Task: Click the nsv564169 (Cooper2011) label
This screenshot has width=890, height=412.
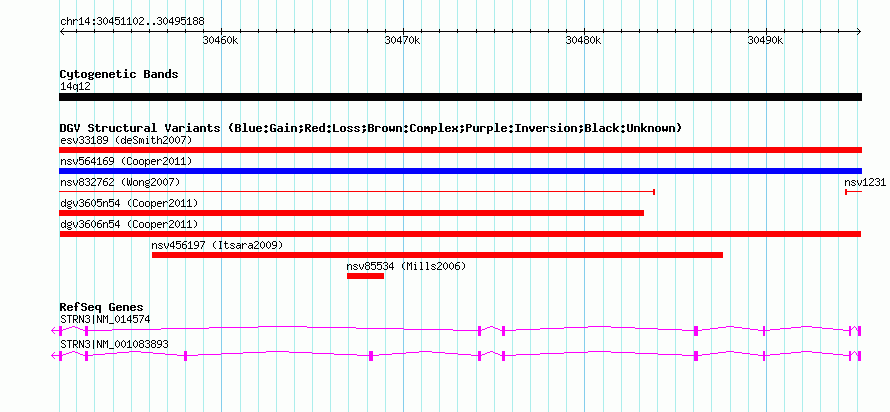Action: coord(126,162)
